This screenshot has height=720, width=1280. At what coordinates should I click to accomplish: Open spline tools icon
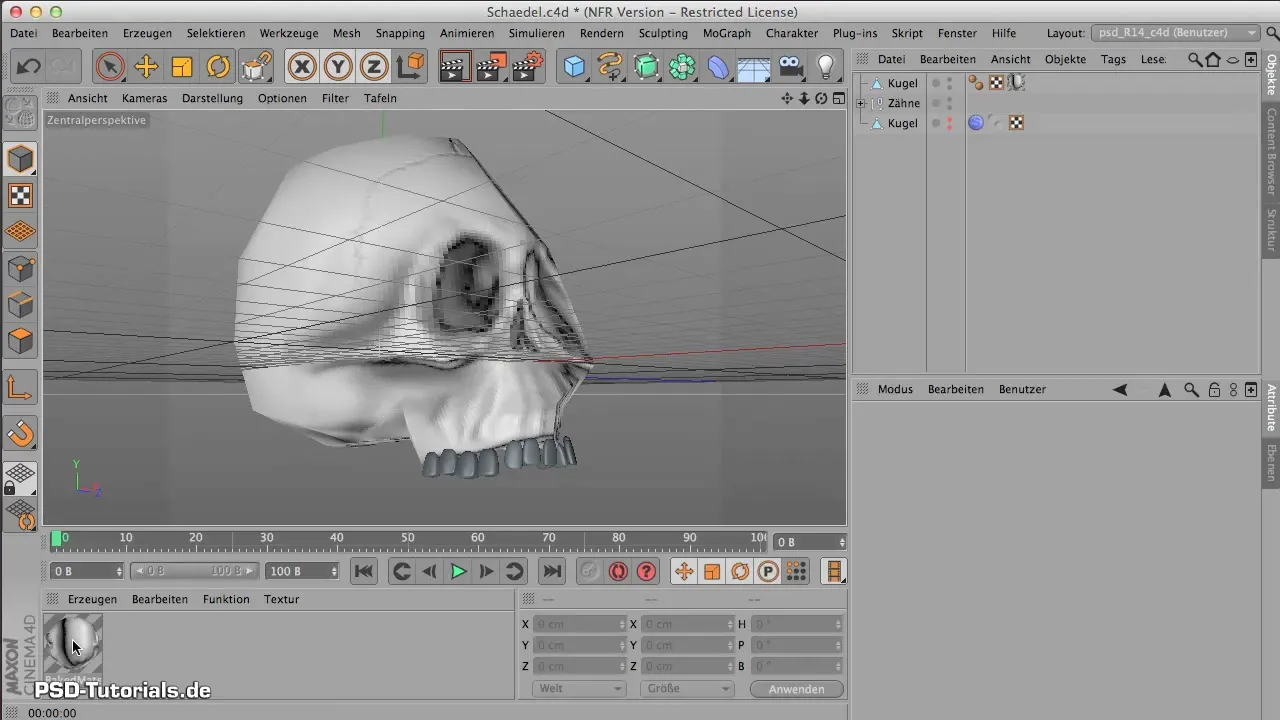click(x=610, y=67)
